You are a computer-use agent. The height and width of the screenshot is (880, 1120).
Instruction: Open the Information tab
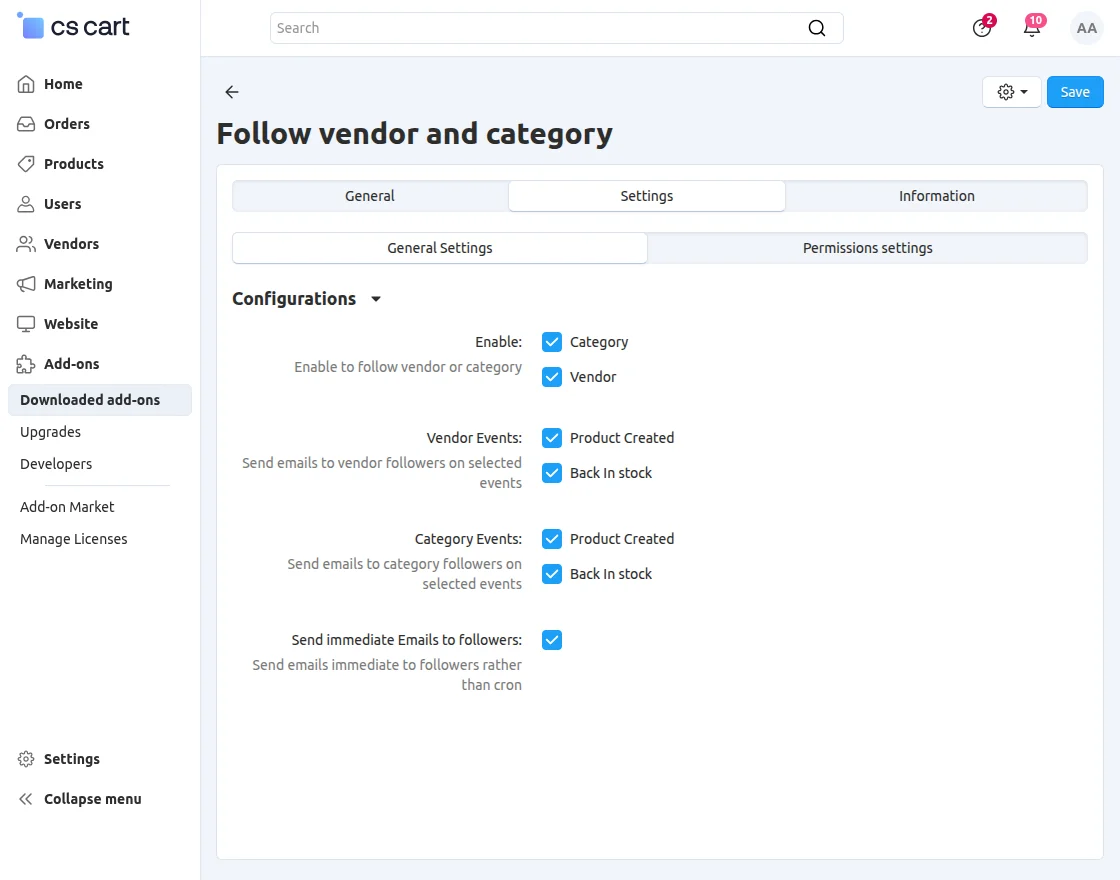[936, 196]
